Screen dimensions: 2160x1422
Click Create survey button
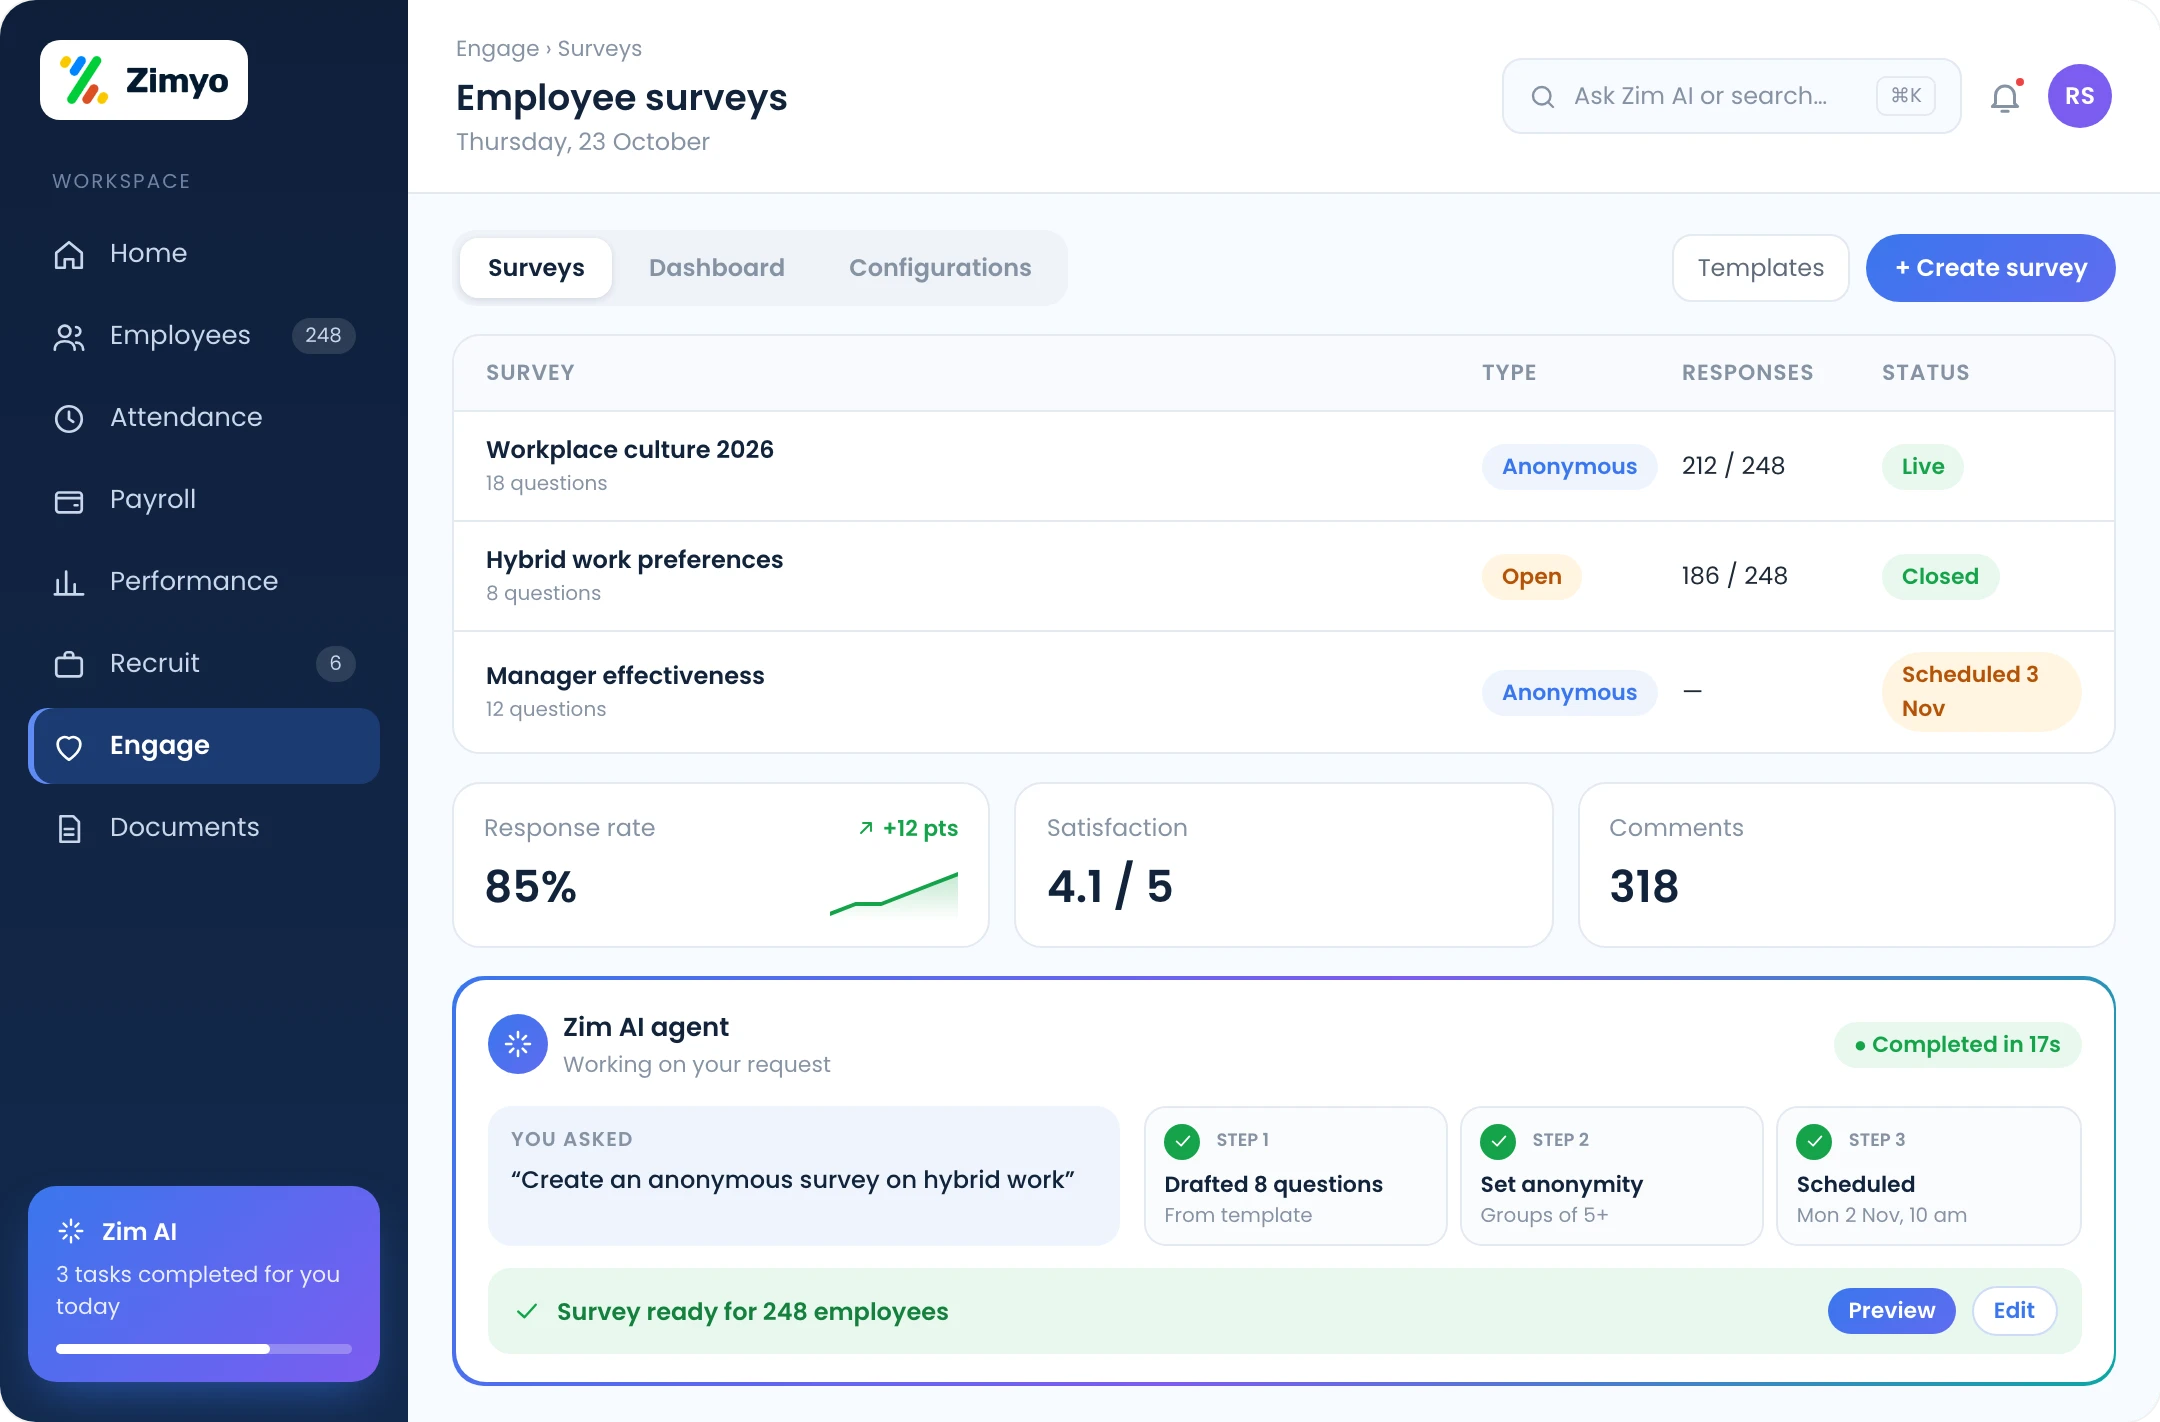click(1991, 268)
